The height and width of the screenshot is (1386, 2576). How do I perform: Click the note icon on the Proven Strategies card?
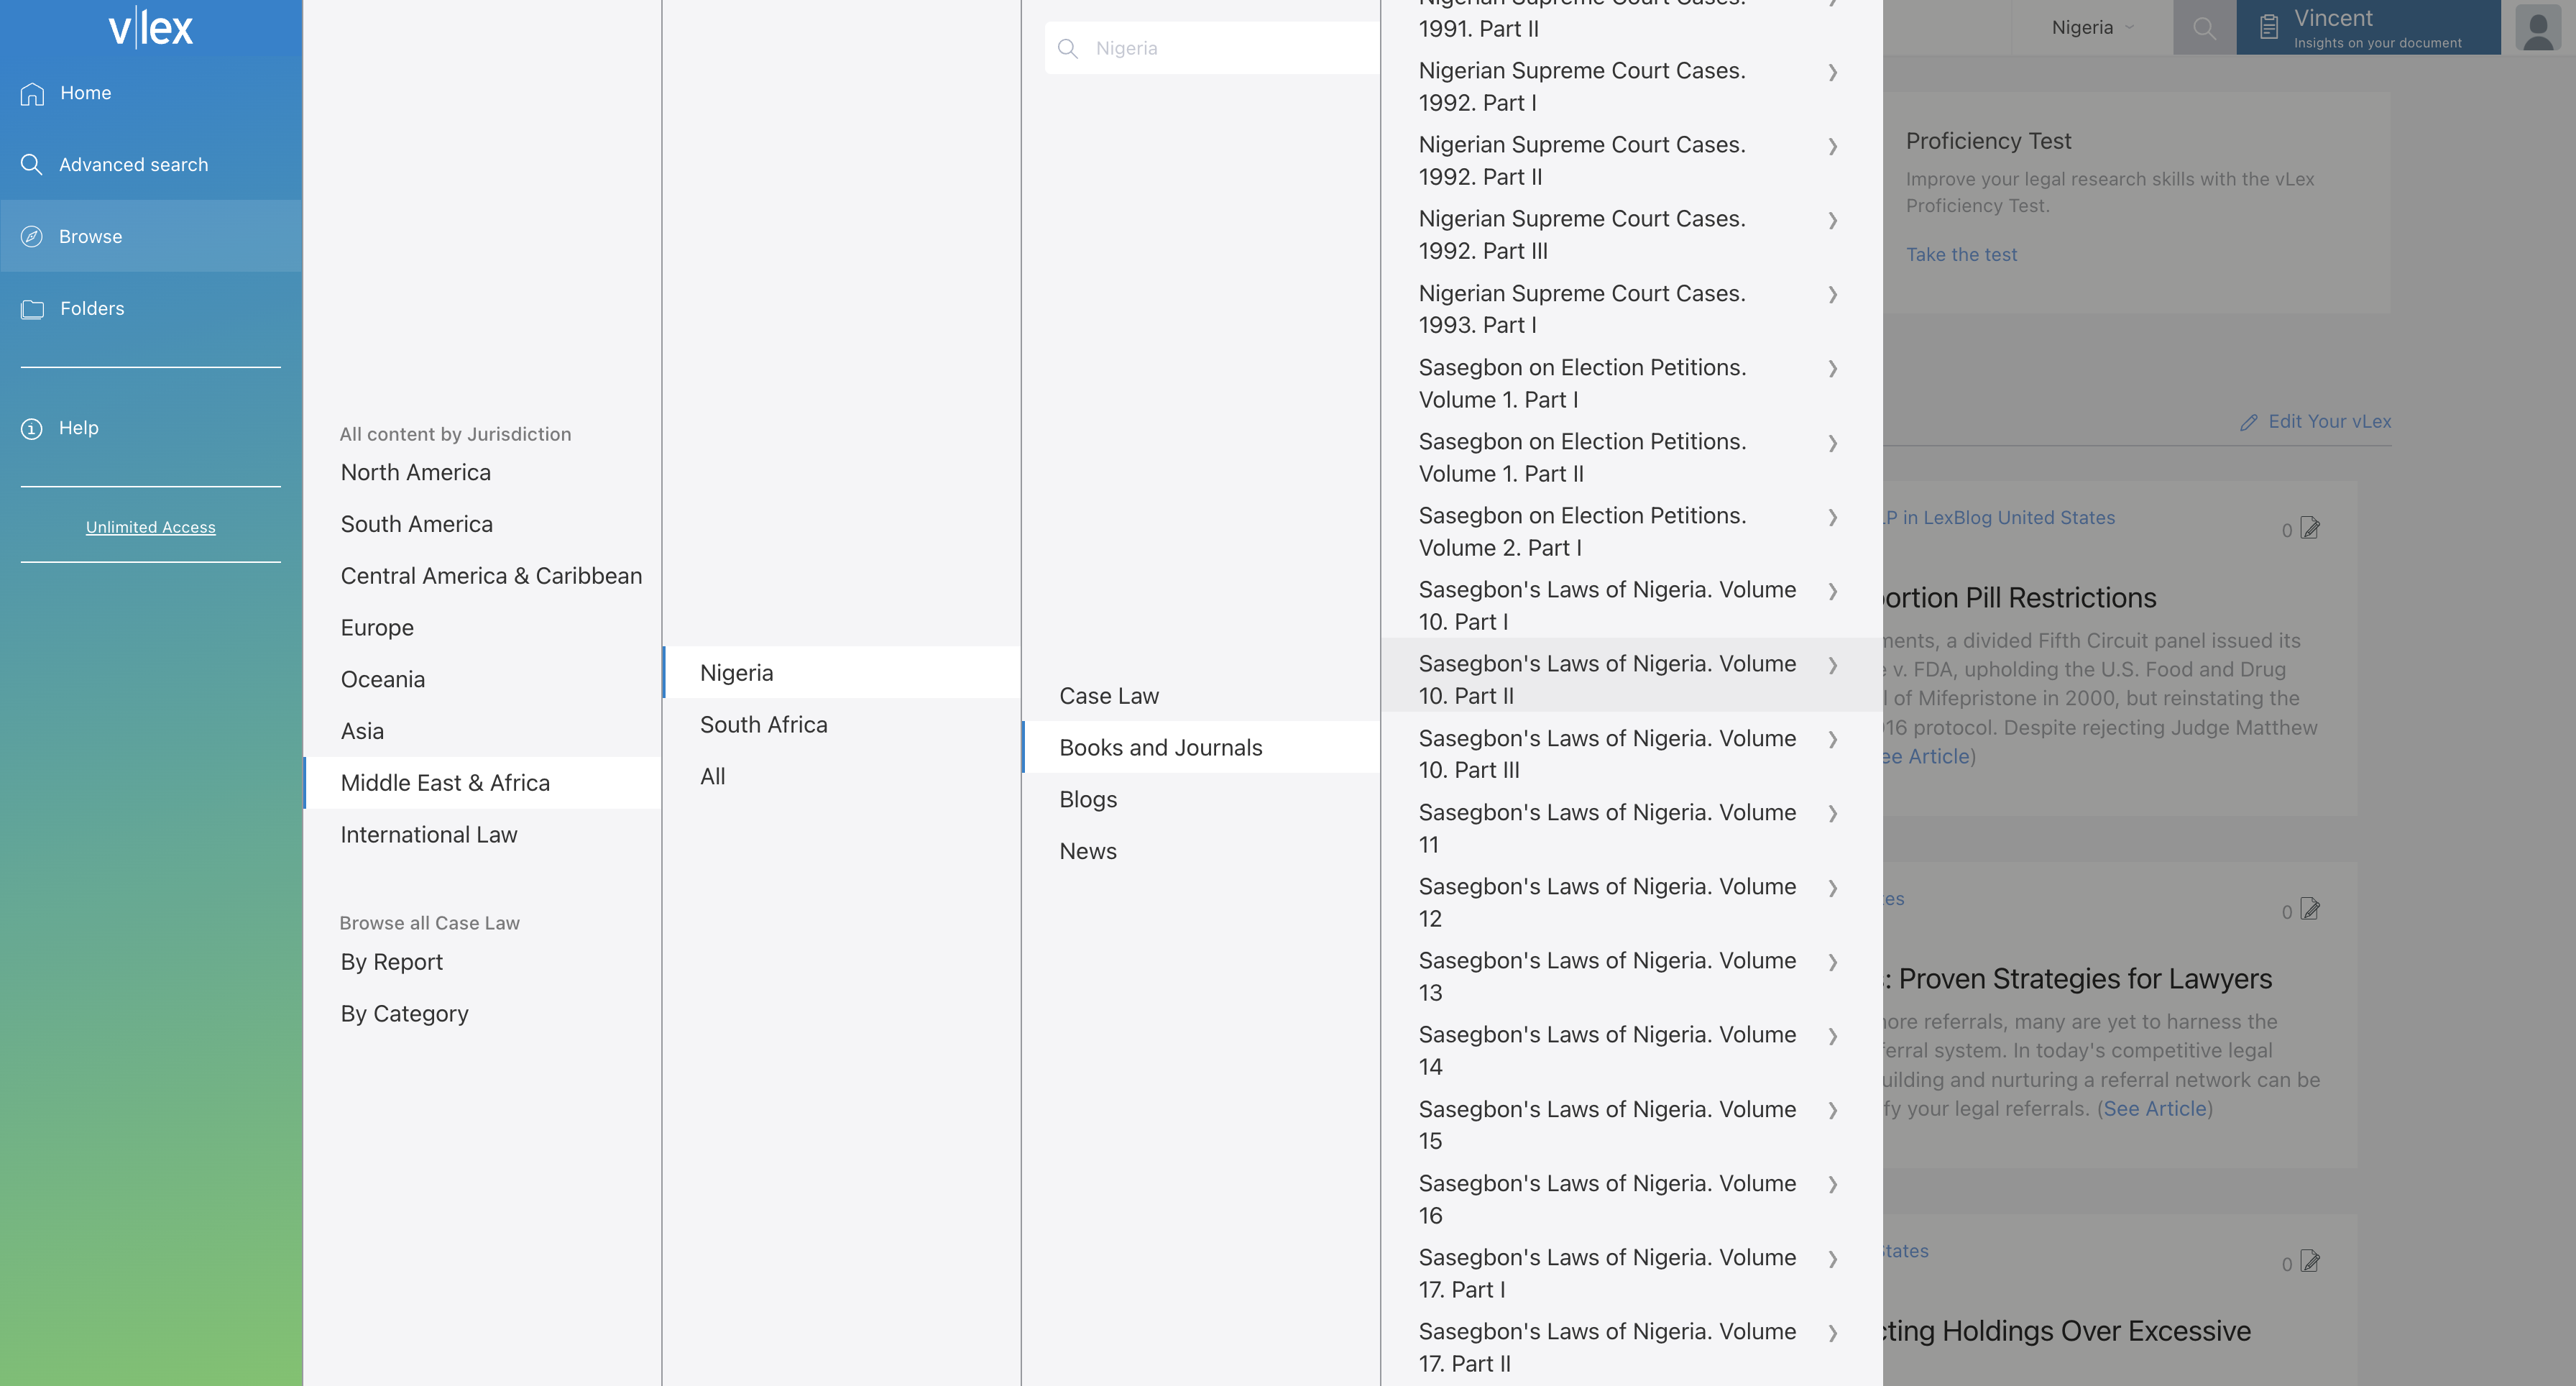pyautogui.click(x=2310, y=909)
